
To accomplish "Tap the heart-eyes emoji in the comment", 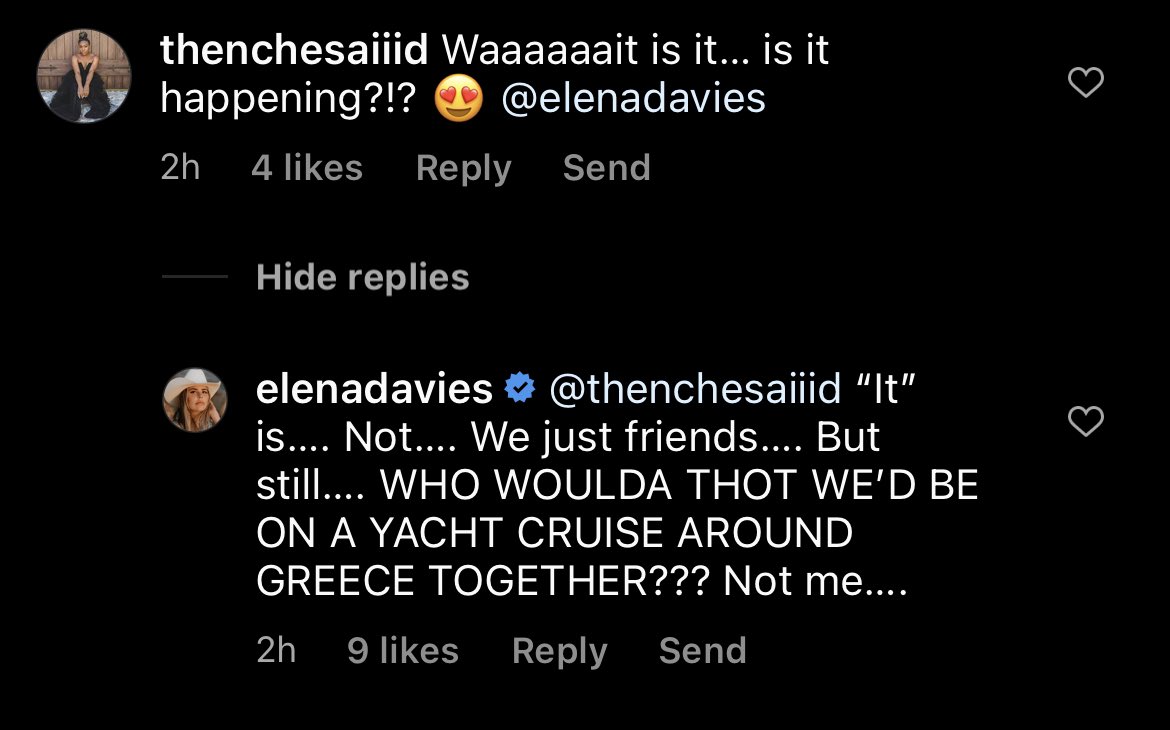I will point(458,99).
